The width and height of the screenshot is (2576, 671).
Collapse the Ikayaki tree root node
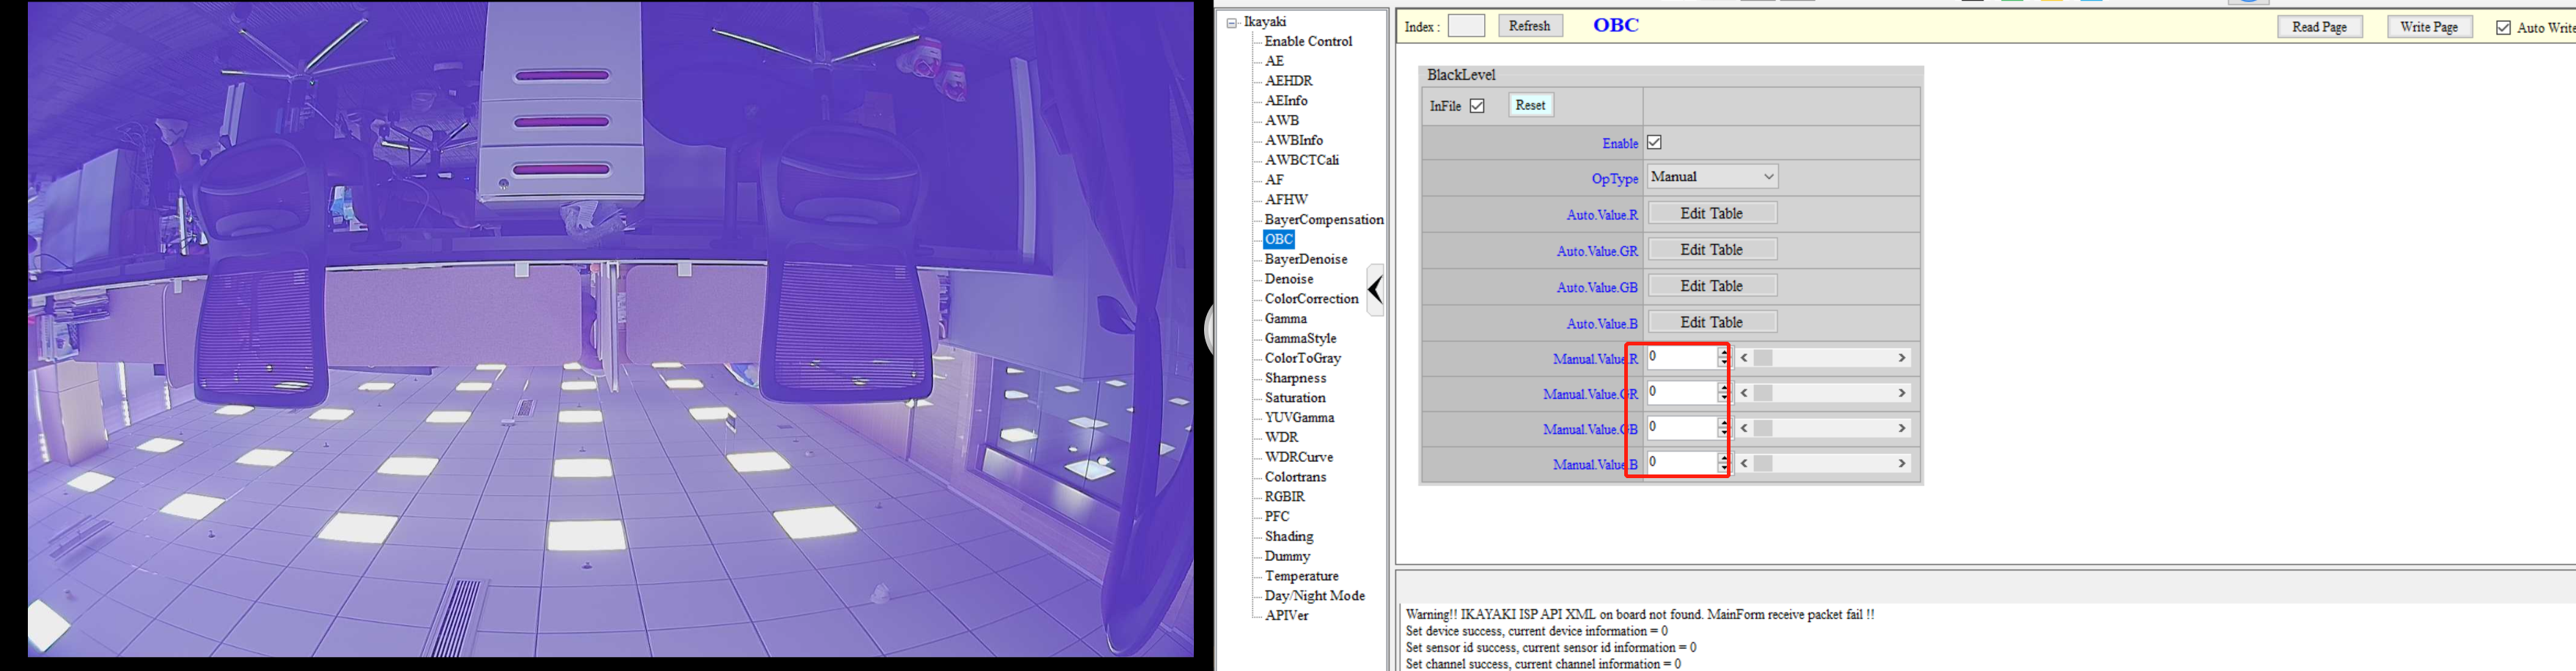pos(1233,22)
